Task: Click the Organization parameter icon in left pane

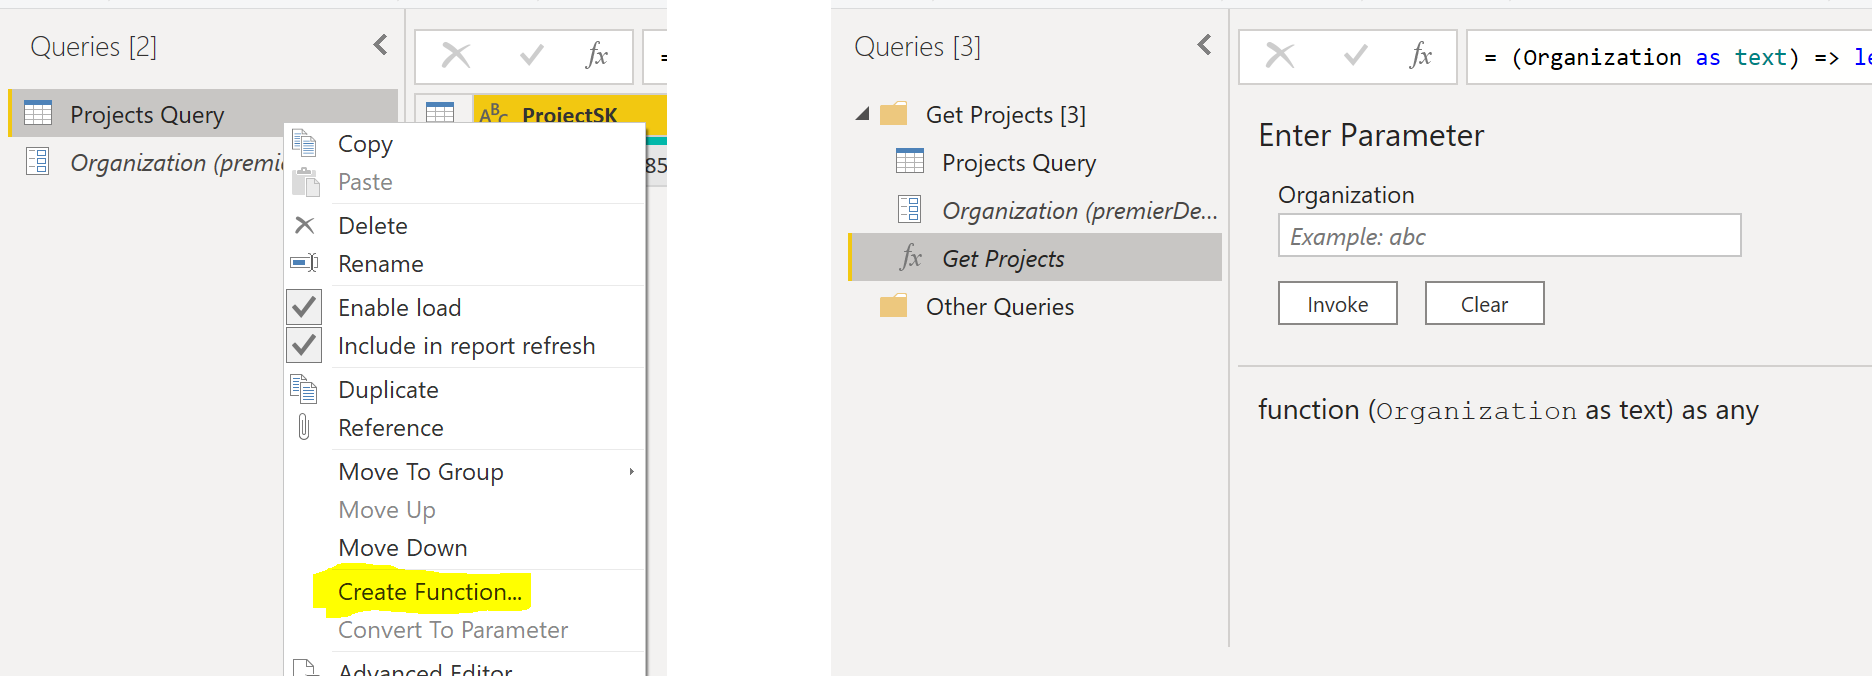Action: [x=38, y=162]
